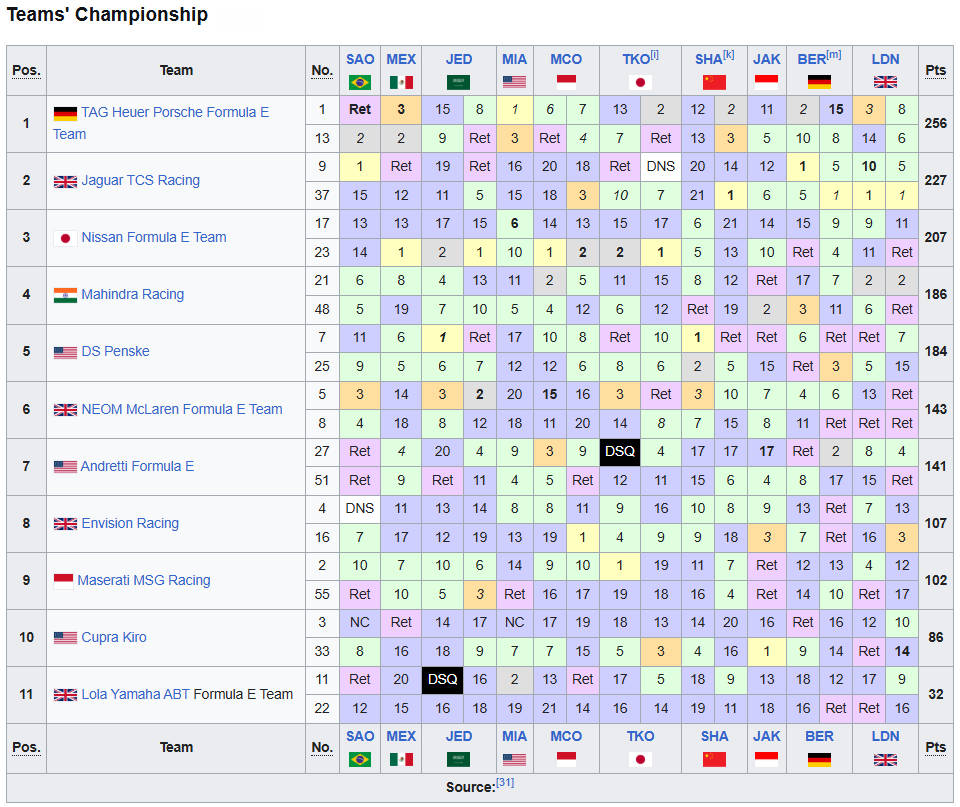Click JAK race link in top header

(x=767, y=59)
